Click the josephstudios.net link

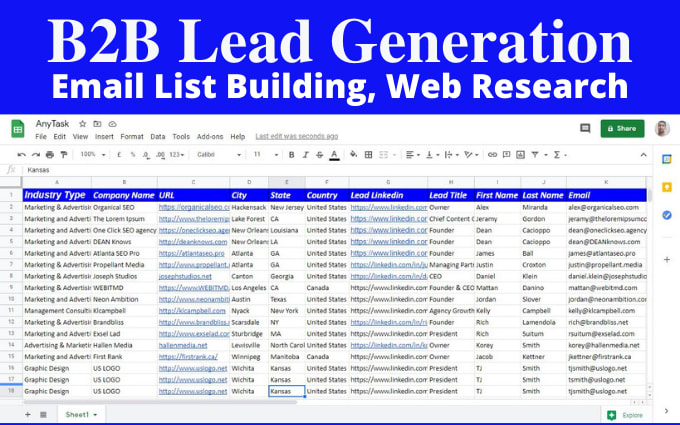coord(185,276)
